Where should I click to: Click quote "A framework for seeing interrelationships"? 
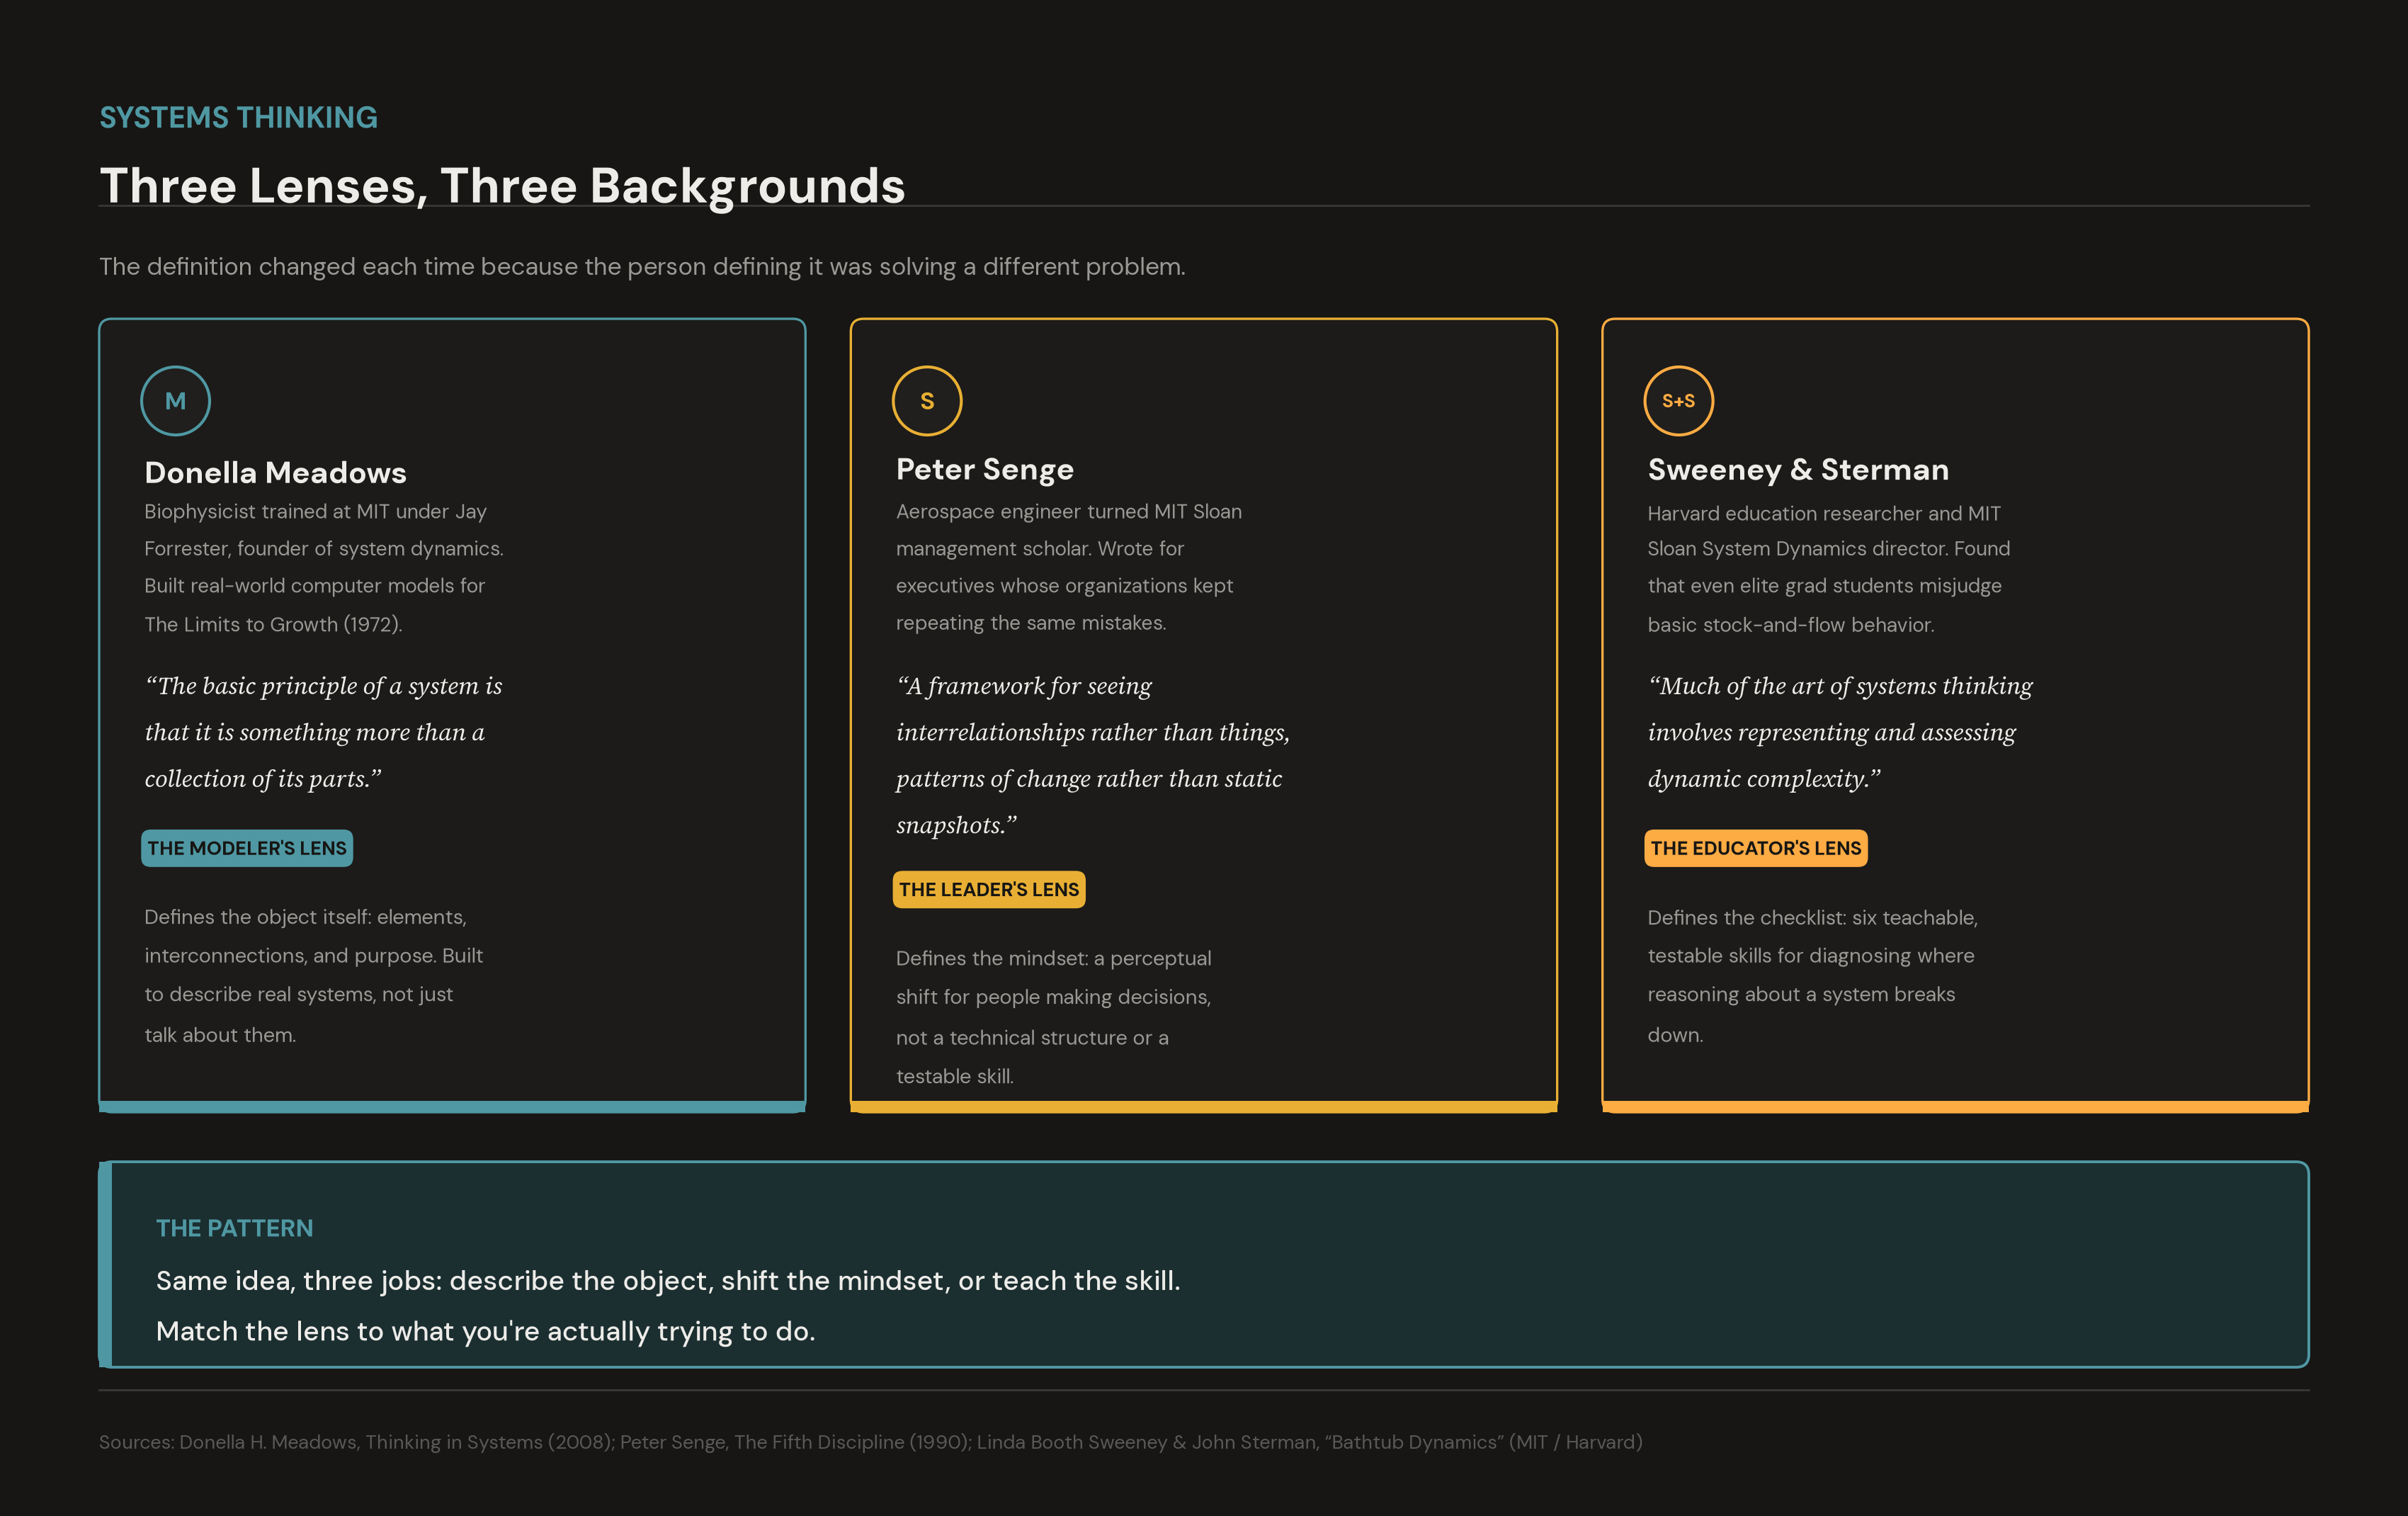click(x=1093, y=755)
